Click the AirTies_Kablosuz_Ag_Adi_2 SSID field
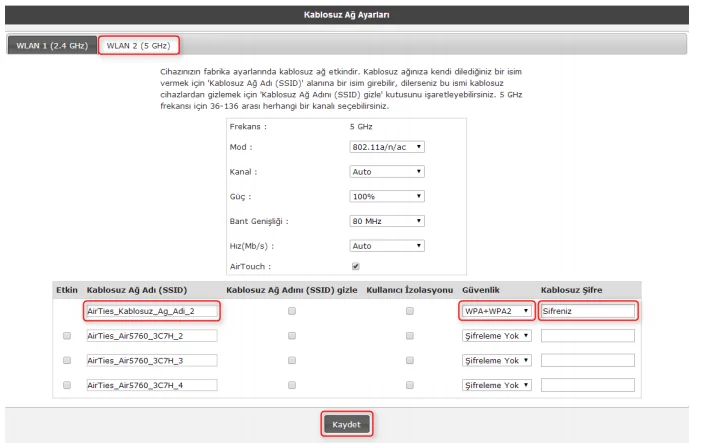The height and width of the screenshot is (443, 718). (151, 312)
